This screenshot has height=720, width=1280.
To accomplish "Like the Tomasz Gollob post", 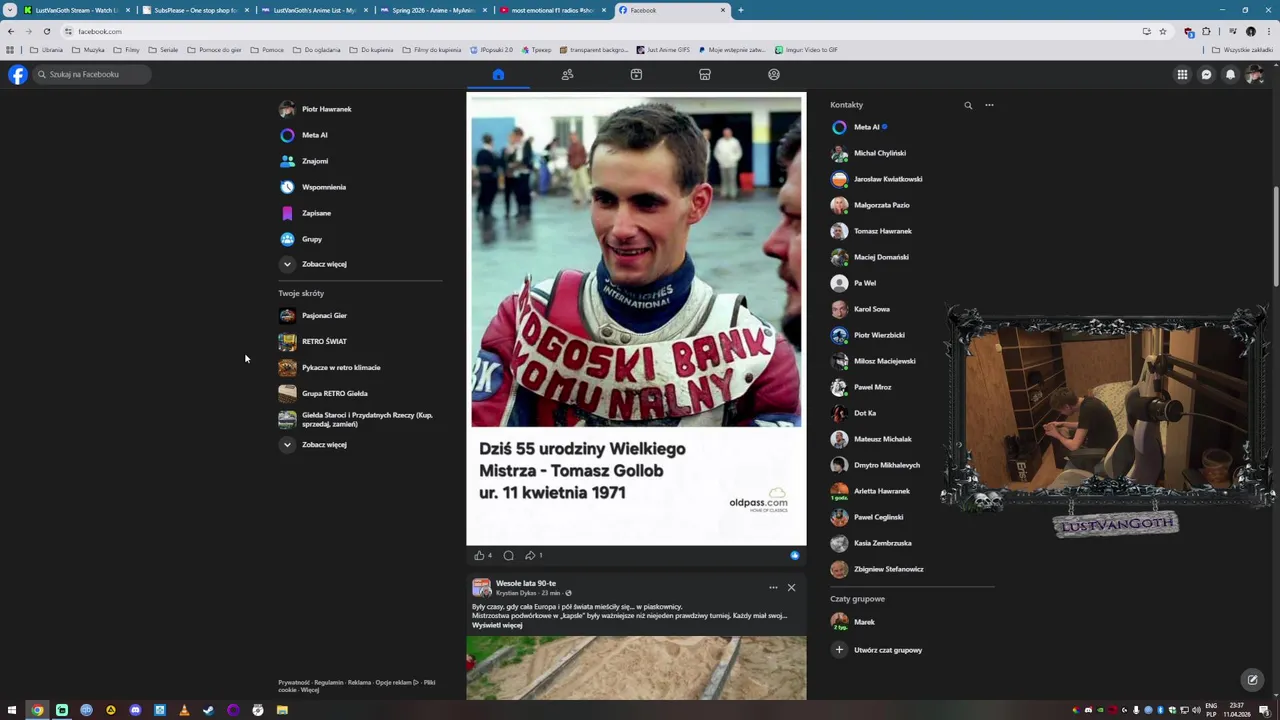I will 479,555.
